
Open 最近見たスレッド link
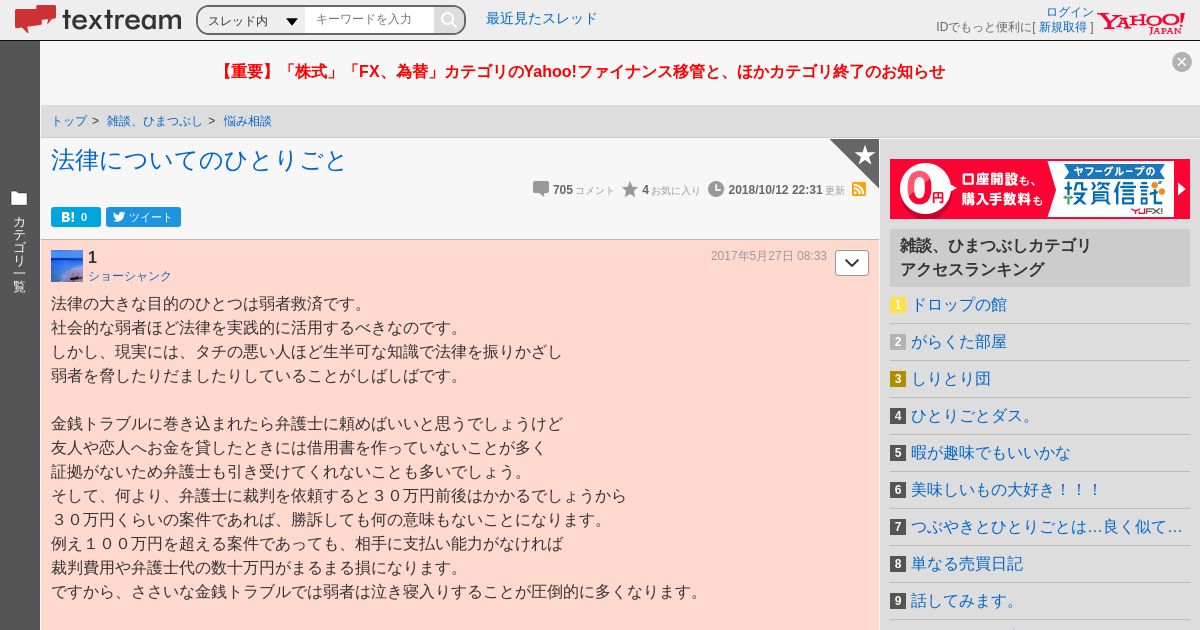[x=541, y=18]
